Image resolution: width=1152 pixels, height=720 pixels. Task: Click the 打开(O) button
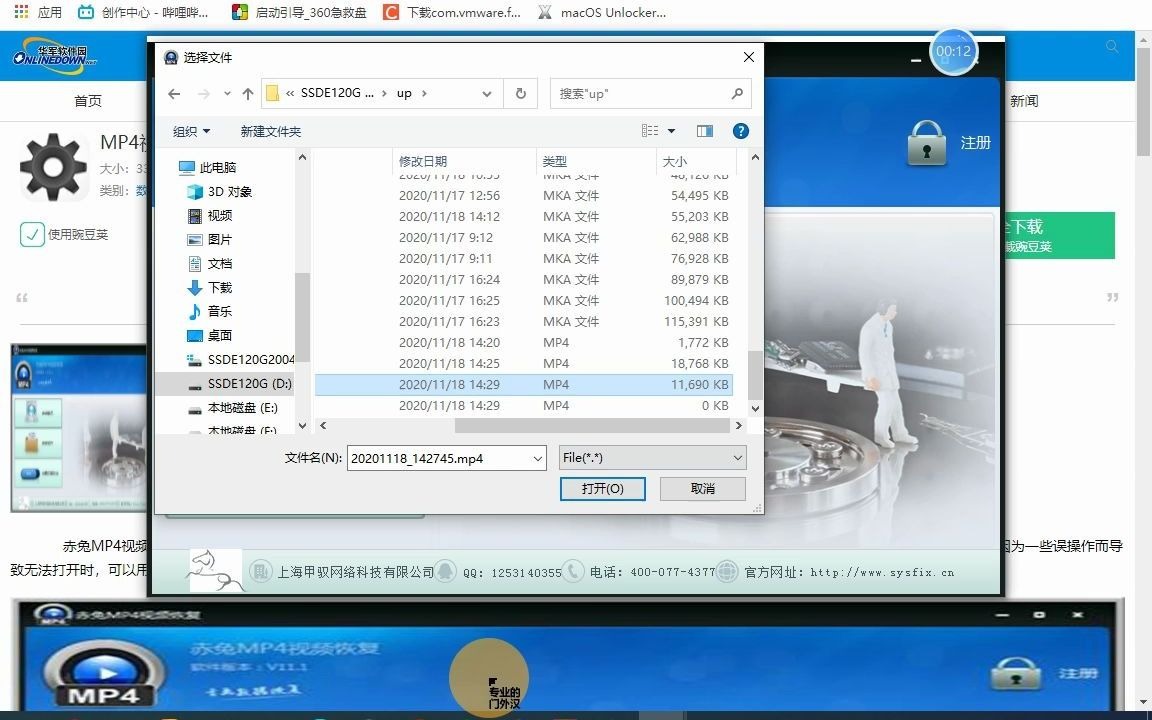pyautogui.click(x=603, y=489)
